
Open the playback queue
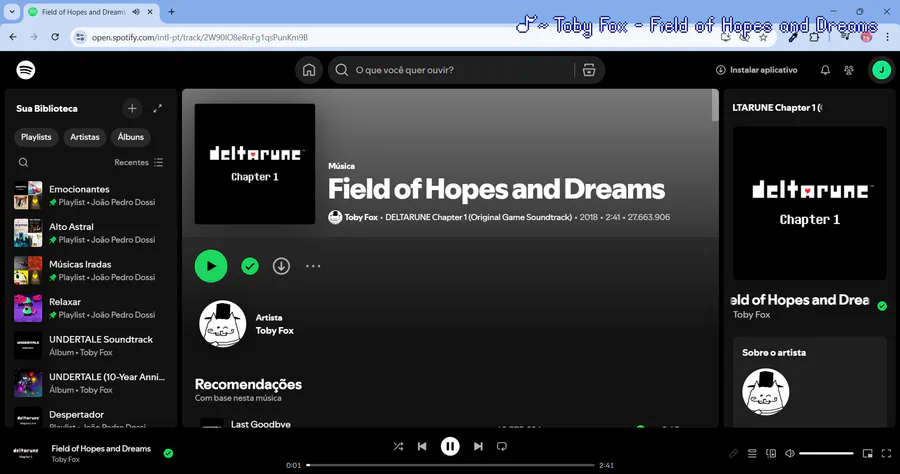[x=752, y=453]
